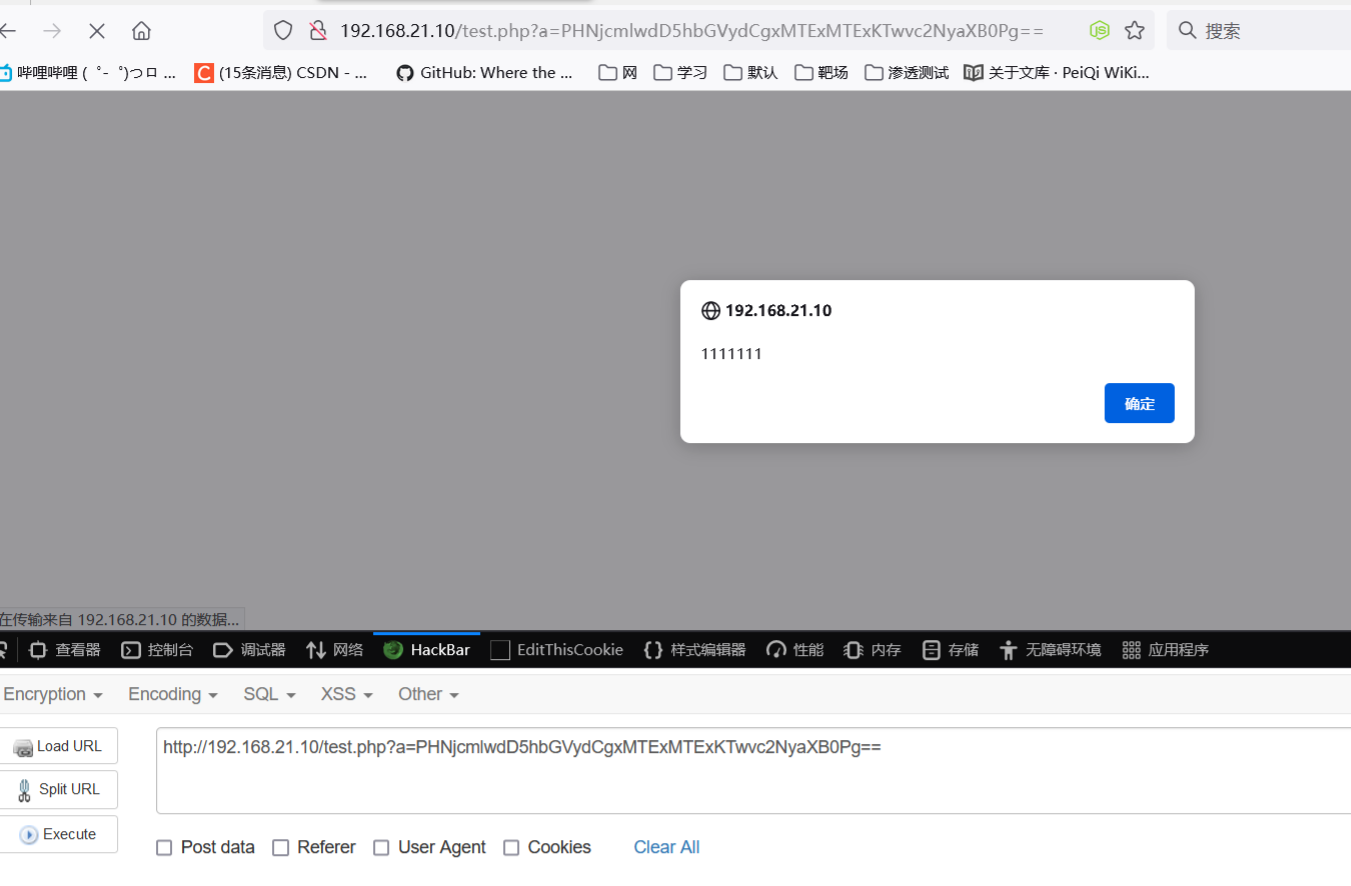Enable the Cookies checkbox
1351x886 pixels.
[x=512, y=847]
